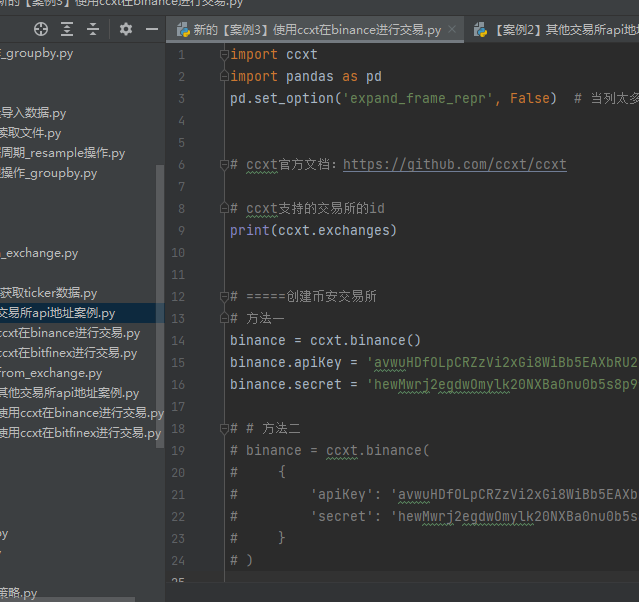Open 使用ccxt在bitfinex进行交易.py at bottom of tree
The height and width of the screenshot is (602, 639).
[x=80, y=433]
